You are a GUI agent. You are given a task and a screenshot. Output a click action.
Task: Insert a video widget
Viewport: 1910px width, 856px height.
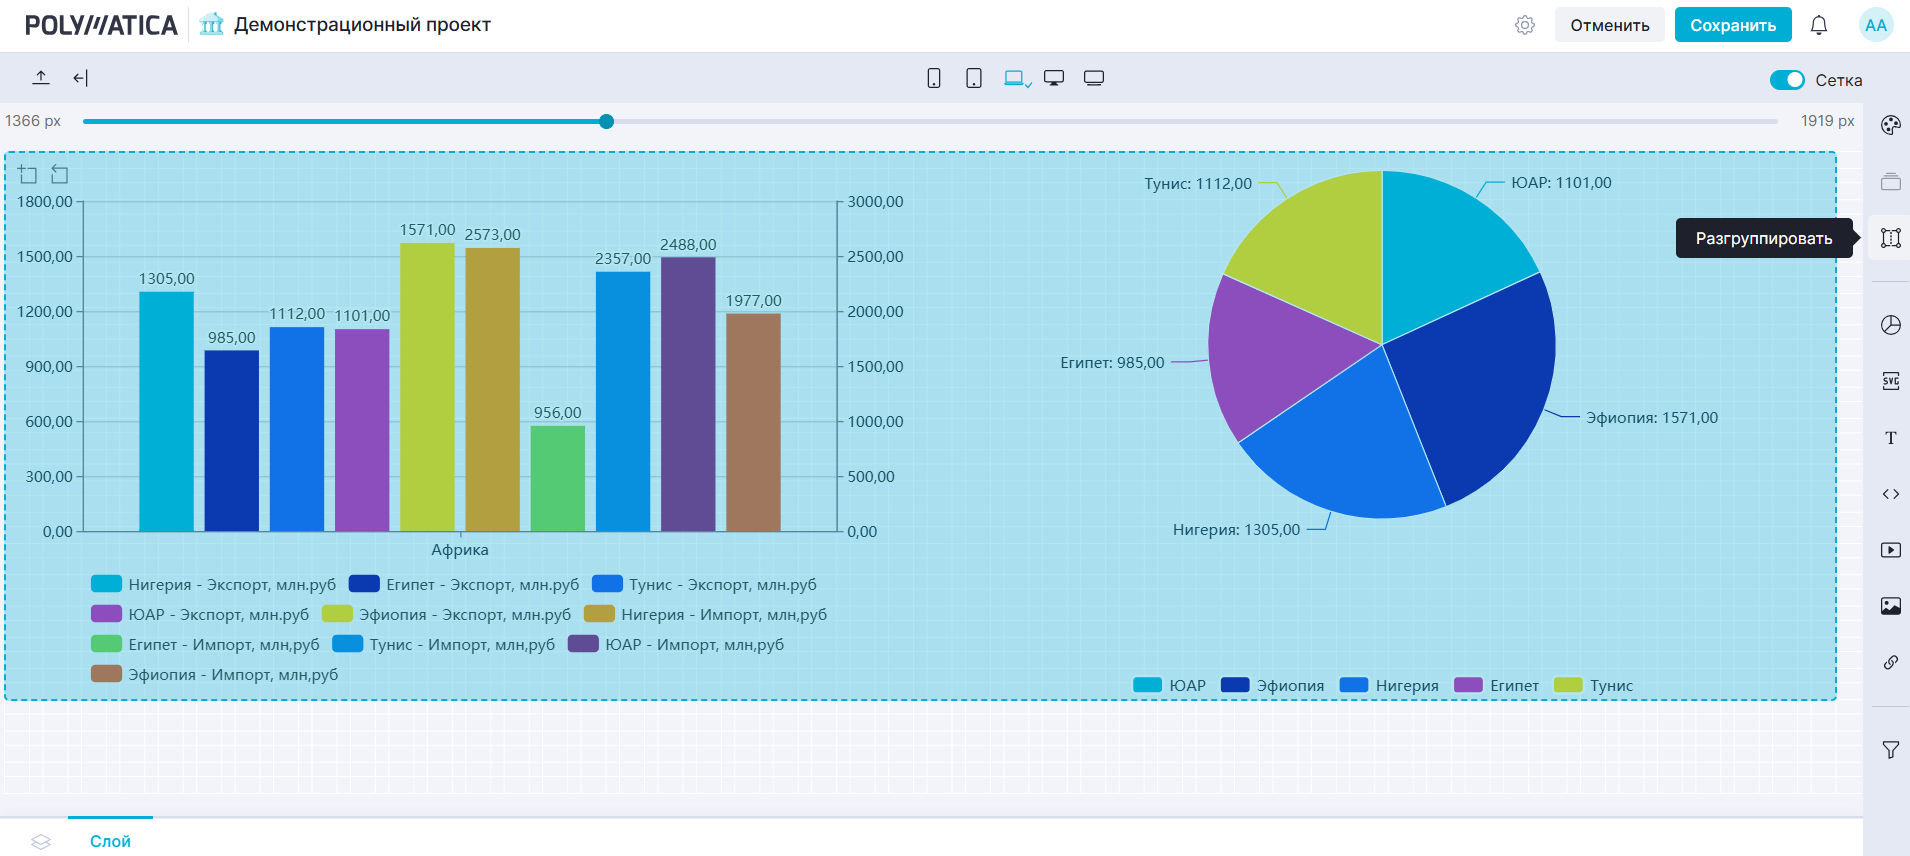tap(1890, 550)
